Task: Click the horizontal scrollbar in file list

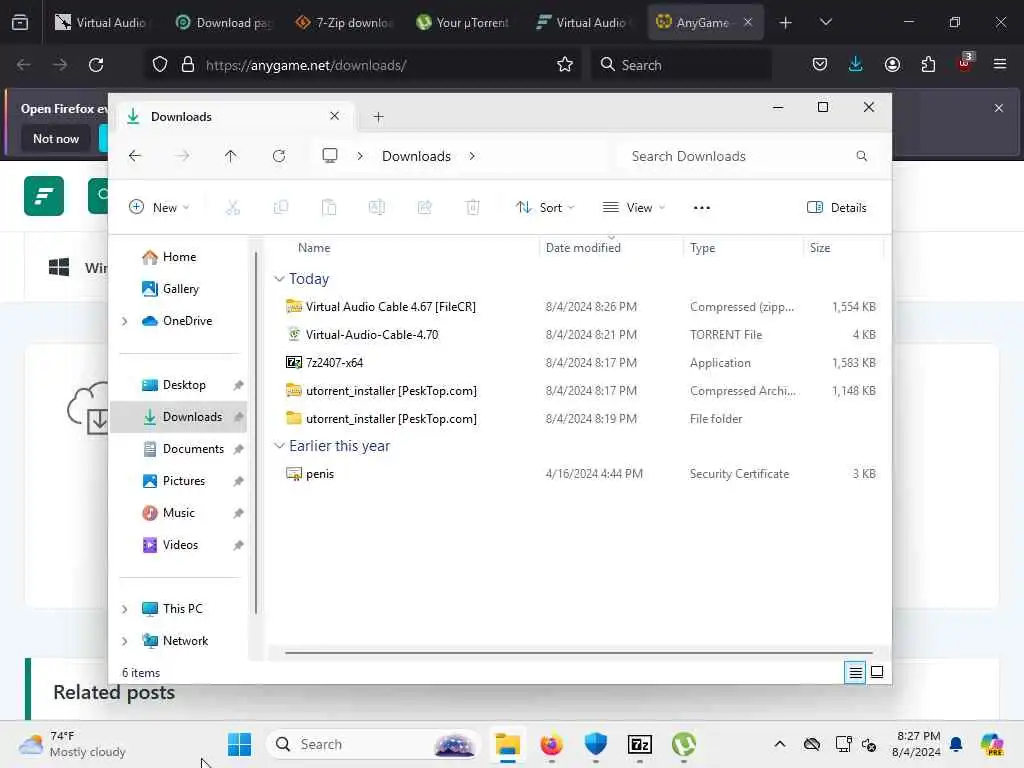Action: pyautogui.click(x=579, y=652)
